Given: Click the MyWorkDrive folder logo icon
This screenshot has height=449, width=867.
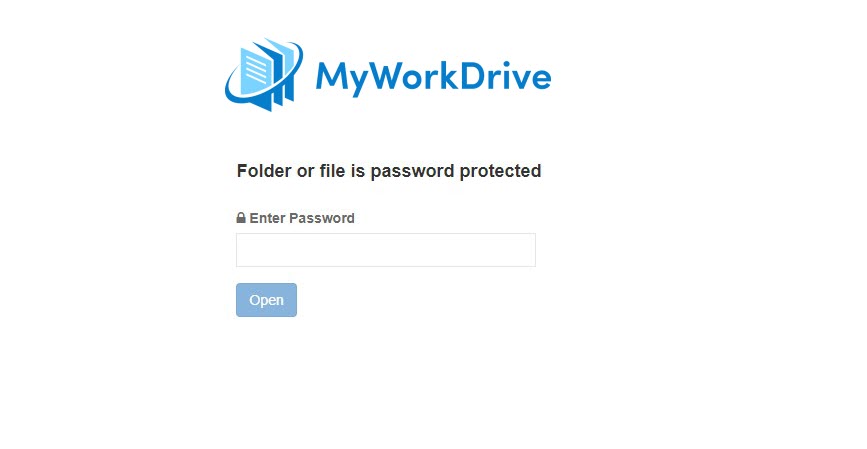Looking at the screenshot, I should [264, 74].
